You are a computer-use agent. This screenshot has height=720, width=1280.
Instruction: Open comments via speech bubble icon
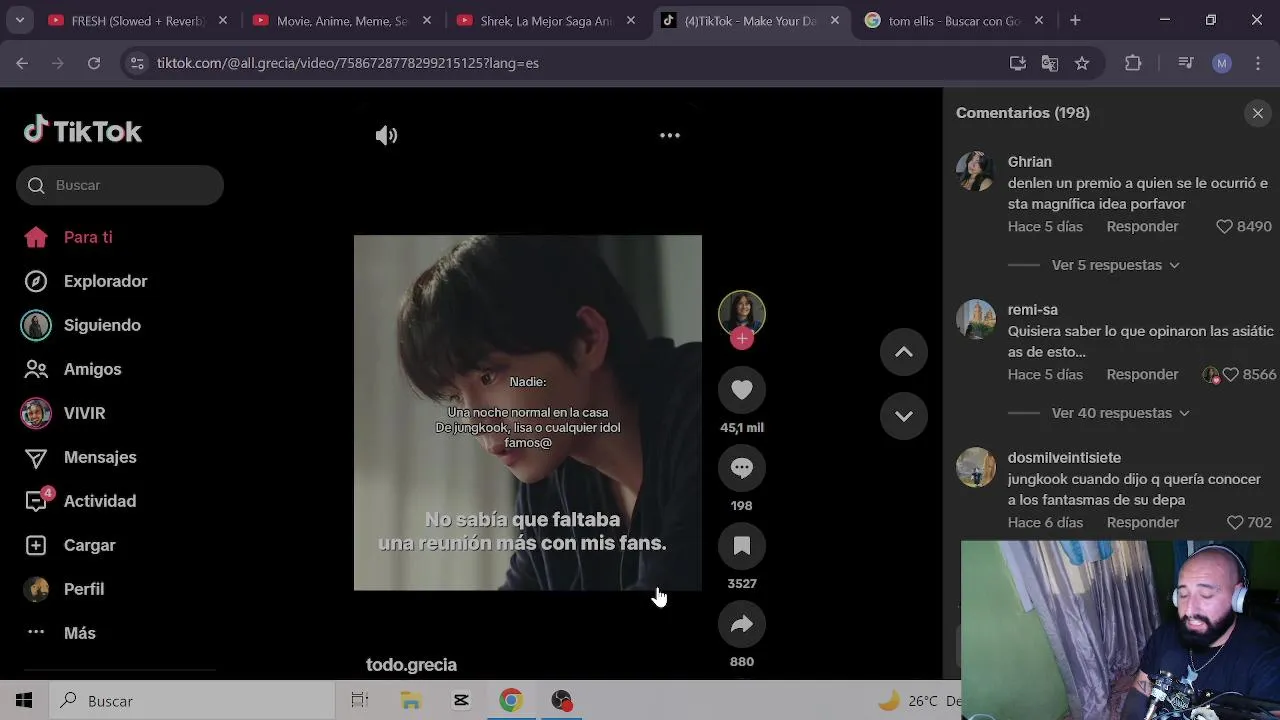[x=742, y=468]
